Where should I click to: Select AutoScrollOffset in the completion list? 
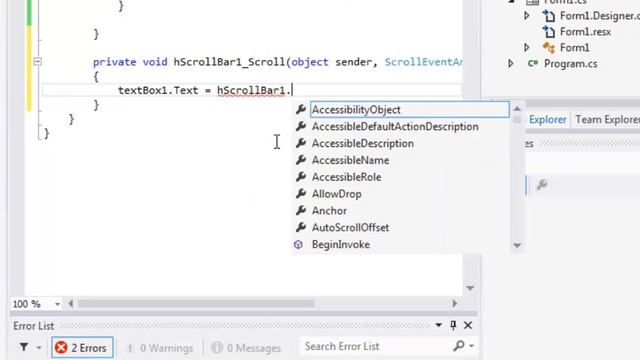[x=350, y=227]
